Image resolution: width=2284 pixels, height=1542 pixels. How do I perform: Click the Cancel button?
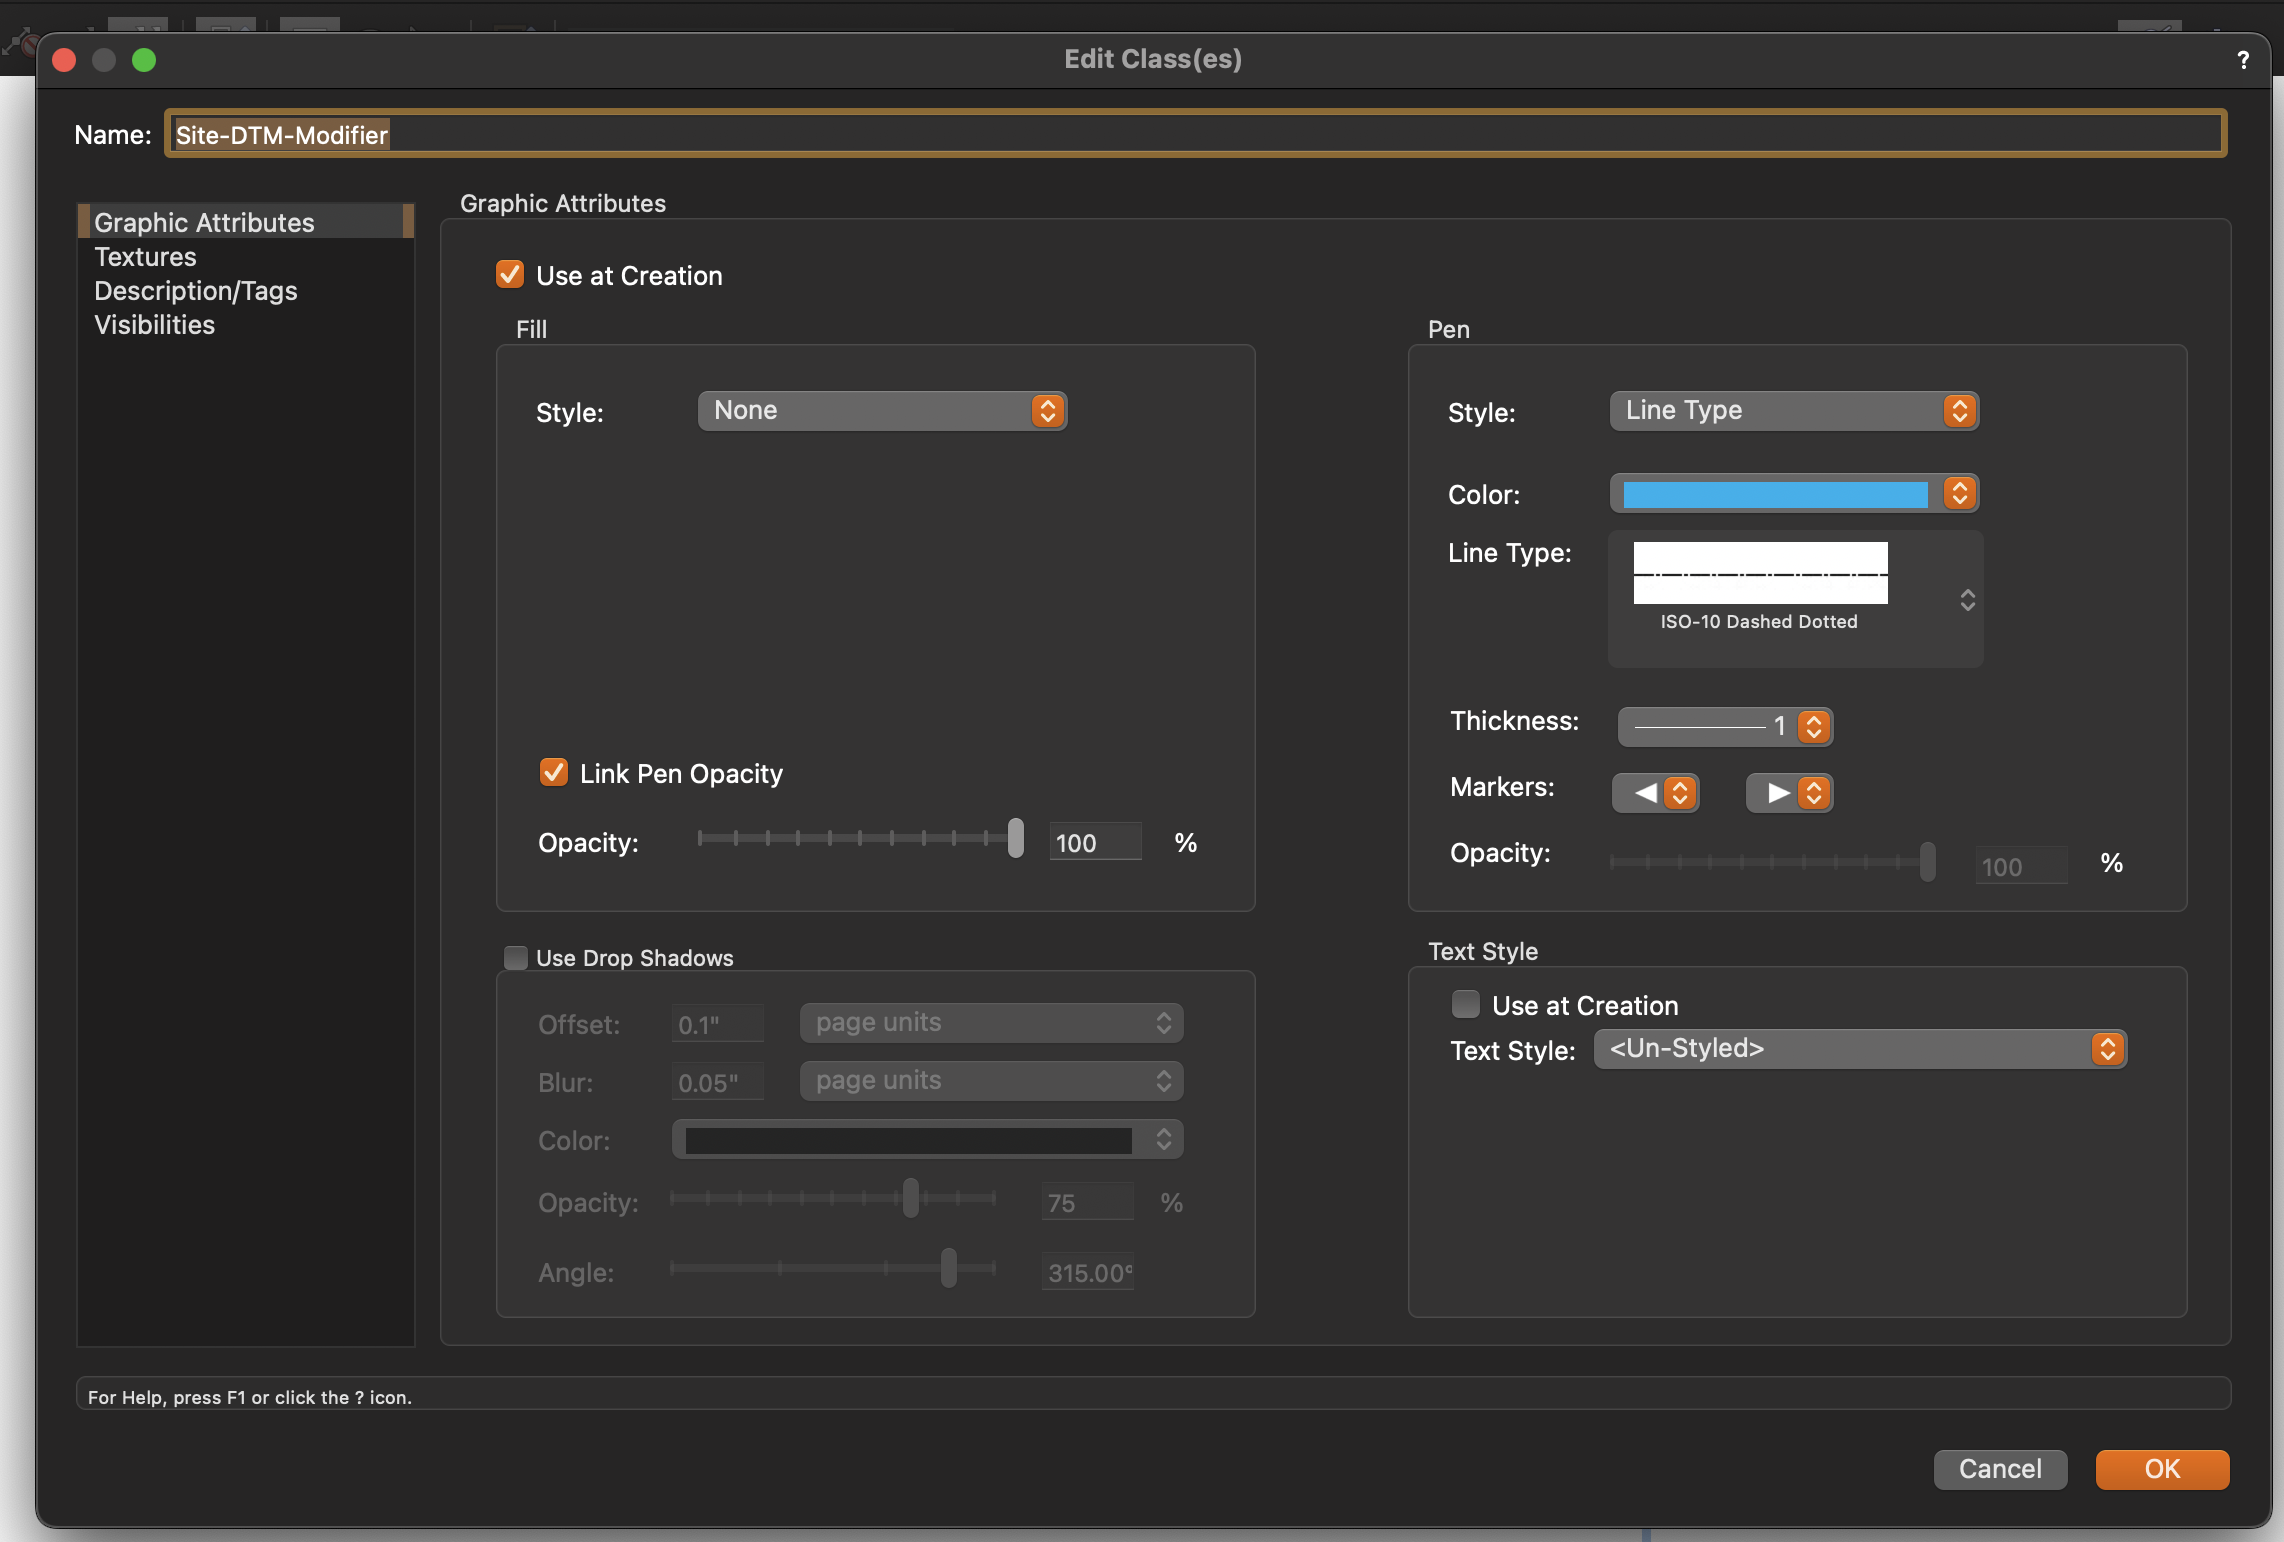[2000, 1469]
